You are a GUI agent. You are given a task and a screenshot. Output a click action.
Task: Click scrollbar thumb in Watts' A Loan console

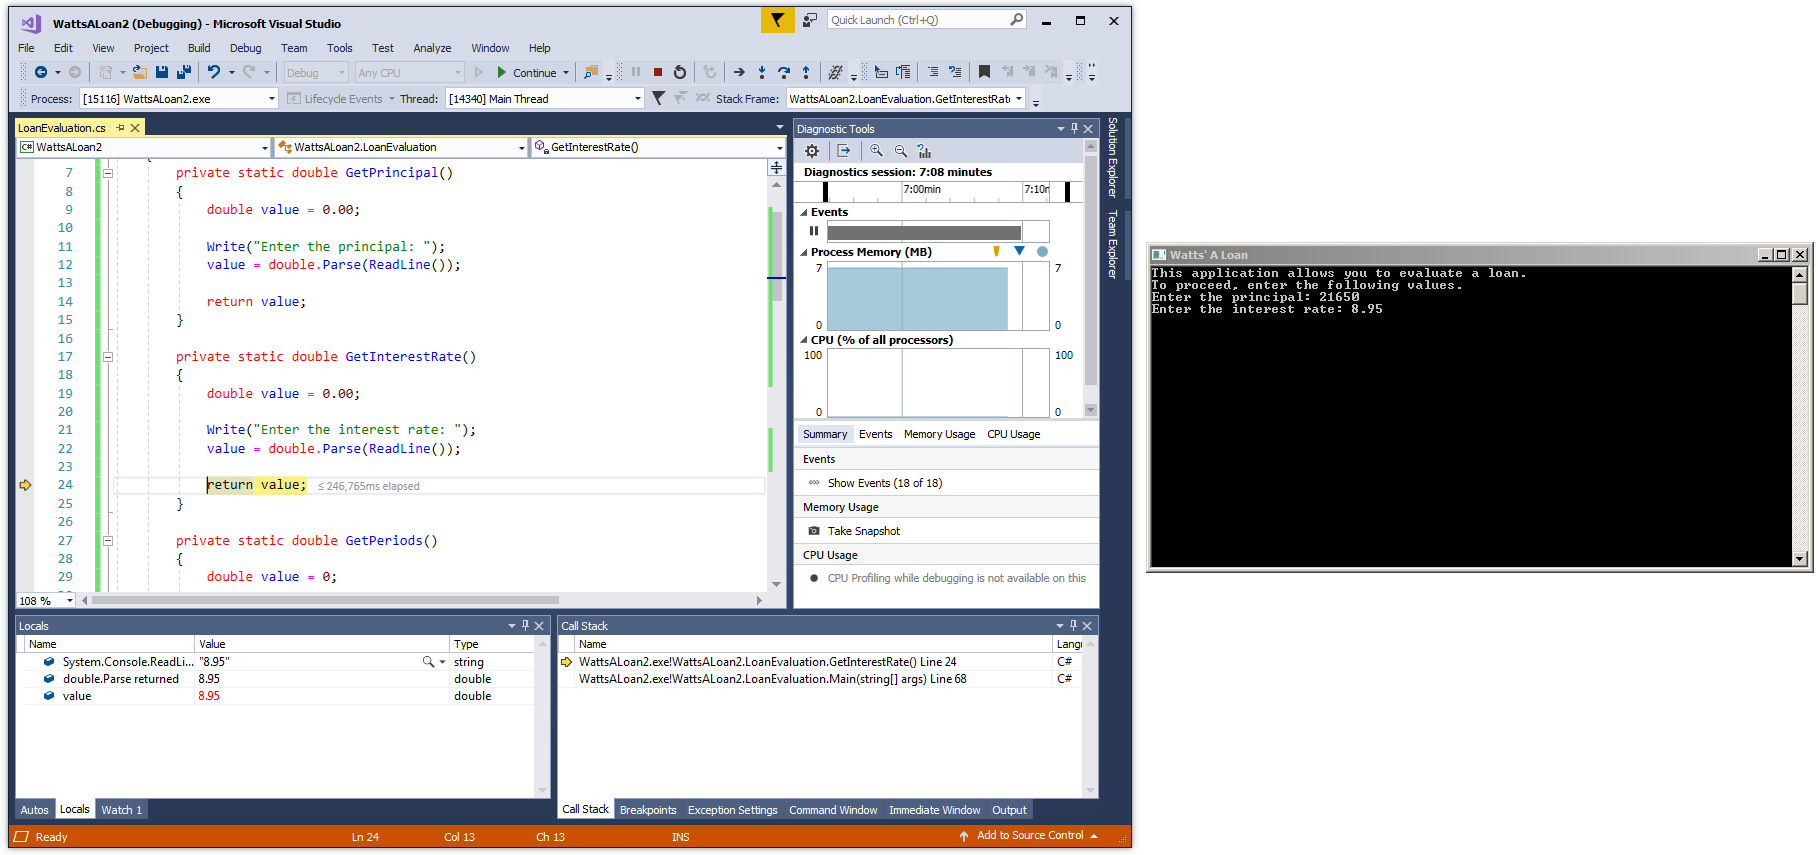coord(1800,294)
